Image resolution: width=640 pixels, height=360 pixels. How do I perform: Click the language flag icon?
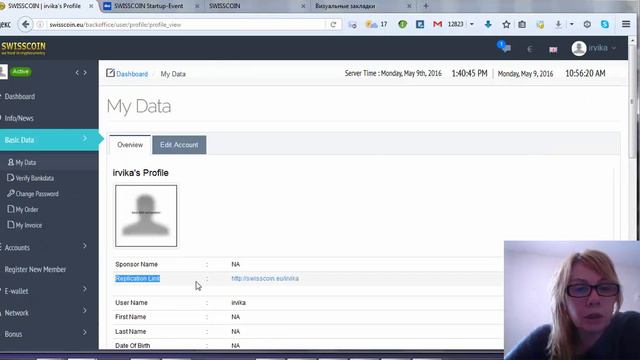pyautogui.click(x=553, y=49)
